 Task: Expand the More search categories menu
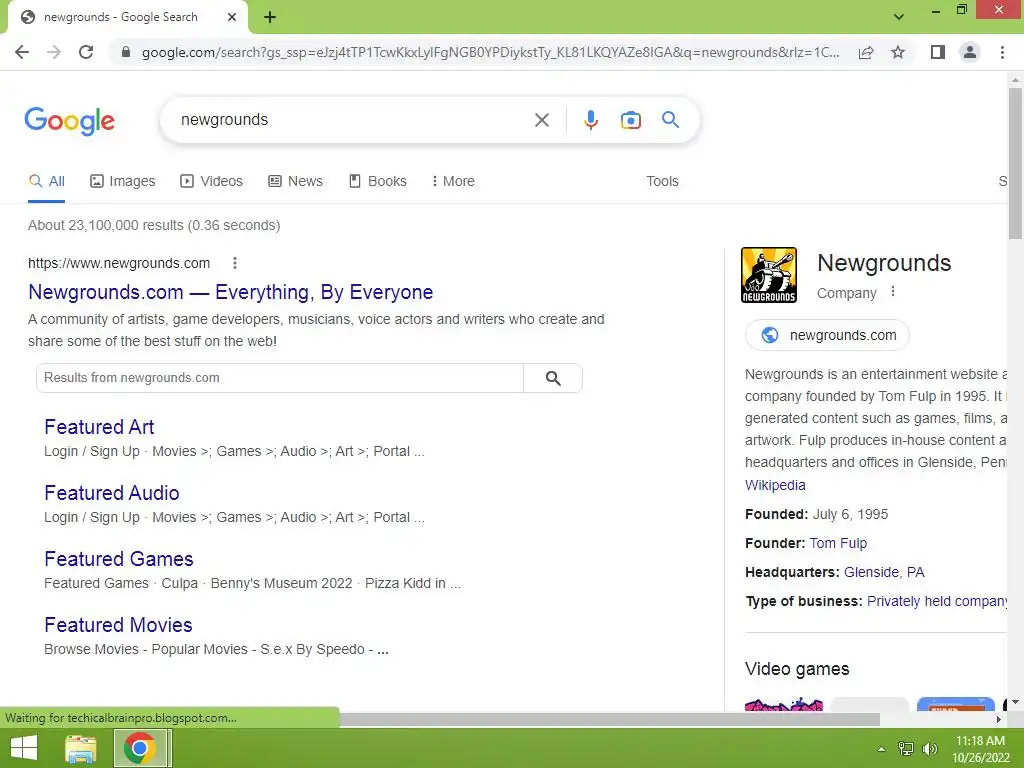453,182
